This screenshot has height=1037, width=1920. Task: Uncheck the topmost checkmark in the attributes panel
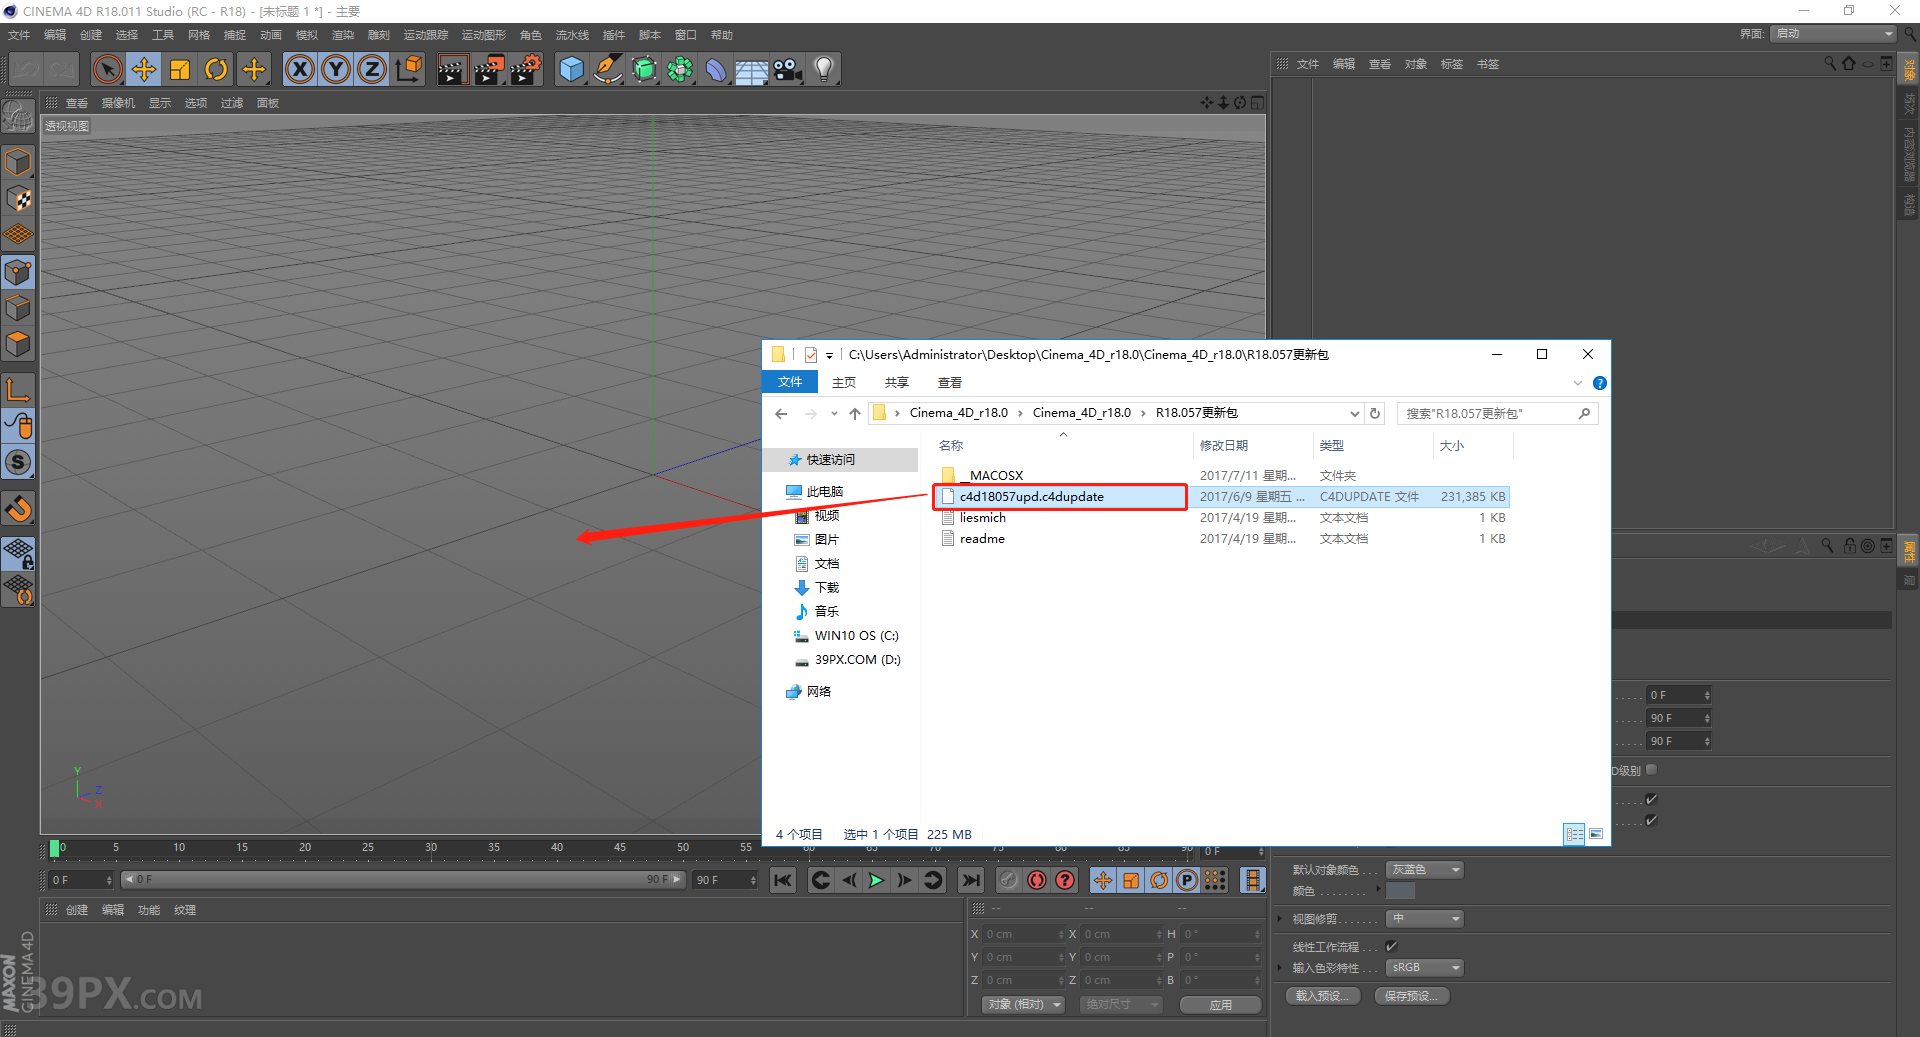point(1651,799)
